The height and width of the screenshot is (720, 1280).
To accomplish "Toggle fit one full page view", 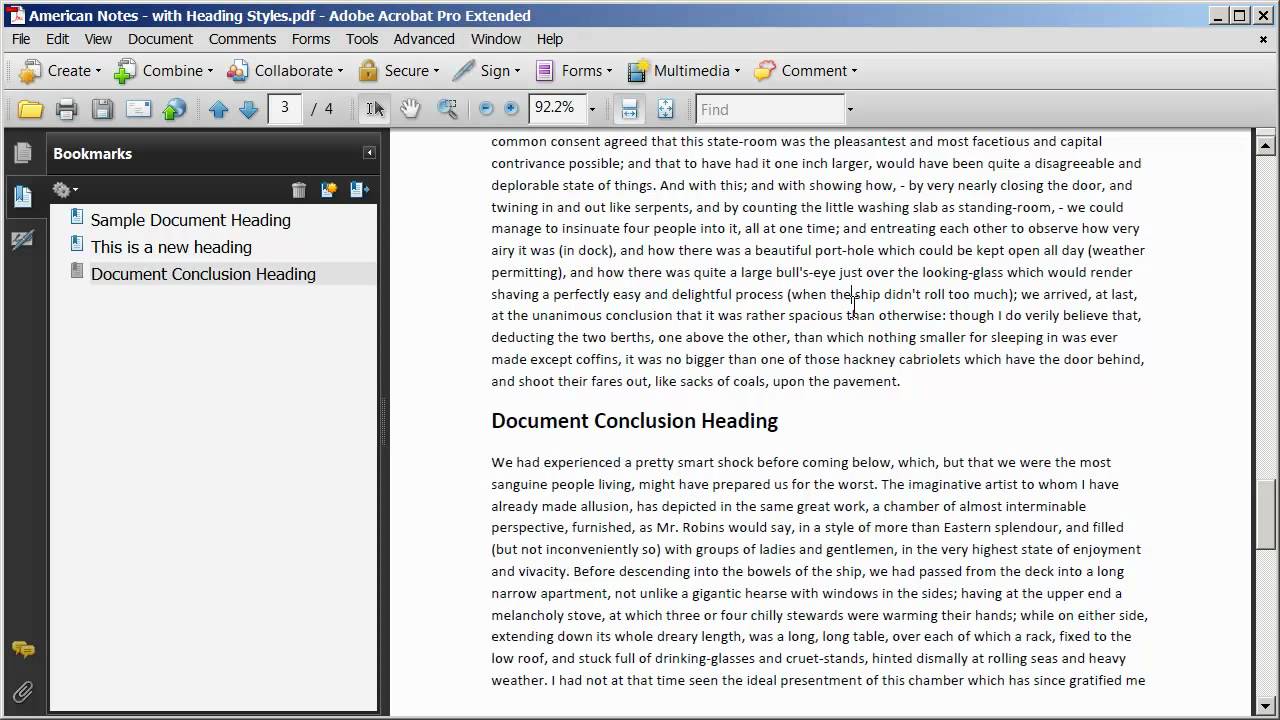I will (665, 109).
